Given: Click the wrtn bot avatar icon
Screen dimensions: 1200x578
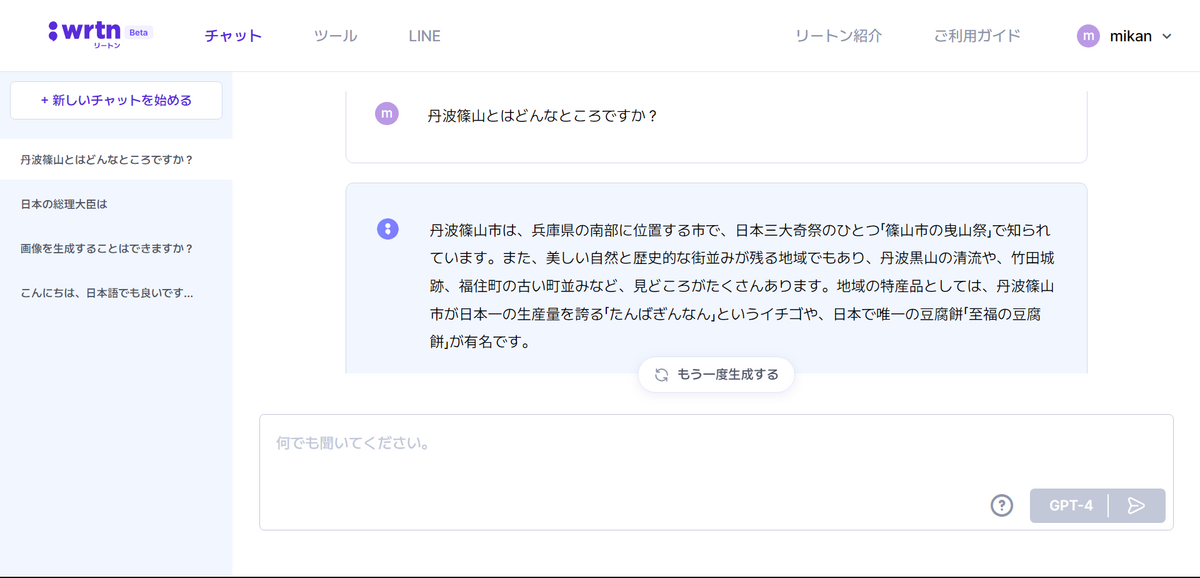Looking at the screenshot, I should coord(388,229).
